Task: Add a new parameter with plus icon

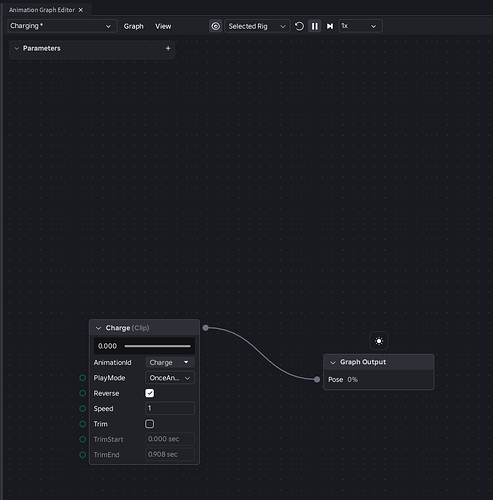Action: pos(168,48)
